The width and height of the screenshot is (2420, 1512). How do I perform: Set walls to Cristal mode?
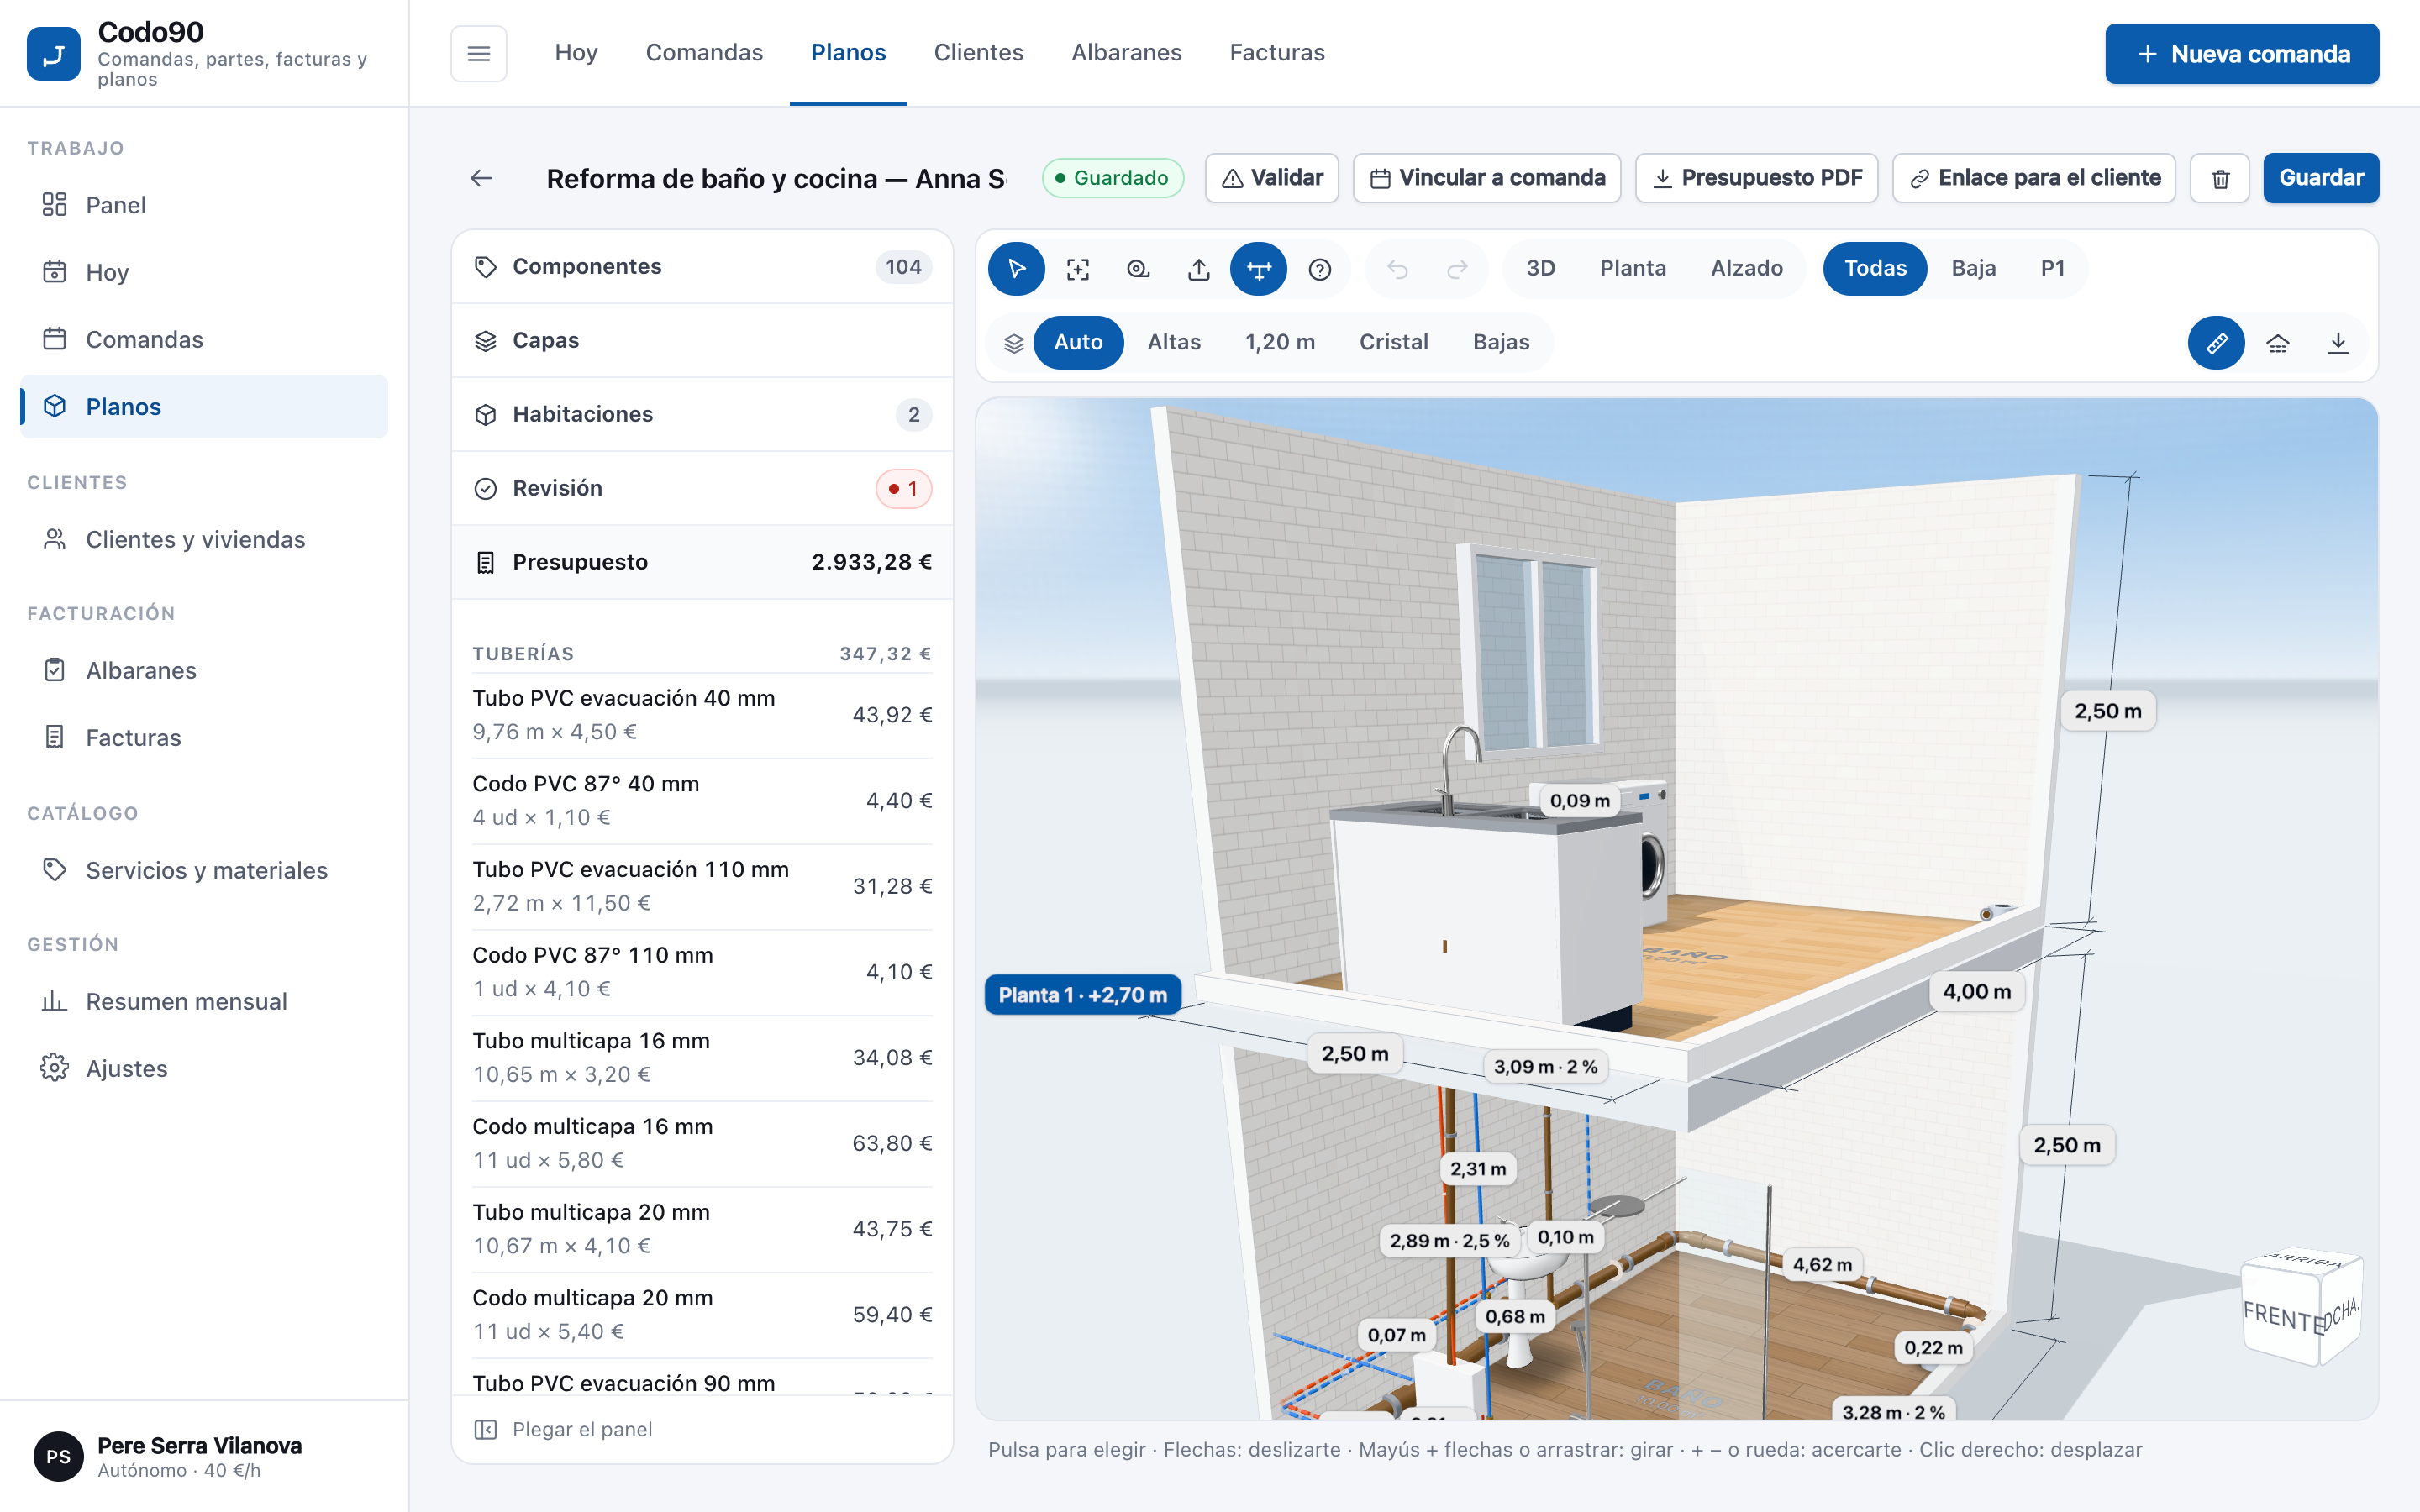pyautogui.click(x=1393, y=343)
